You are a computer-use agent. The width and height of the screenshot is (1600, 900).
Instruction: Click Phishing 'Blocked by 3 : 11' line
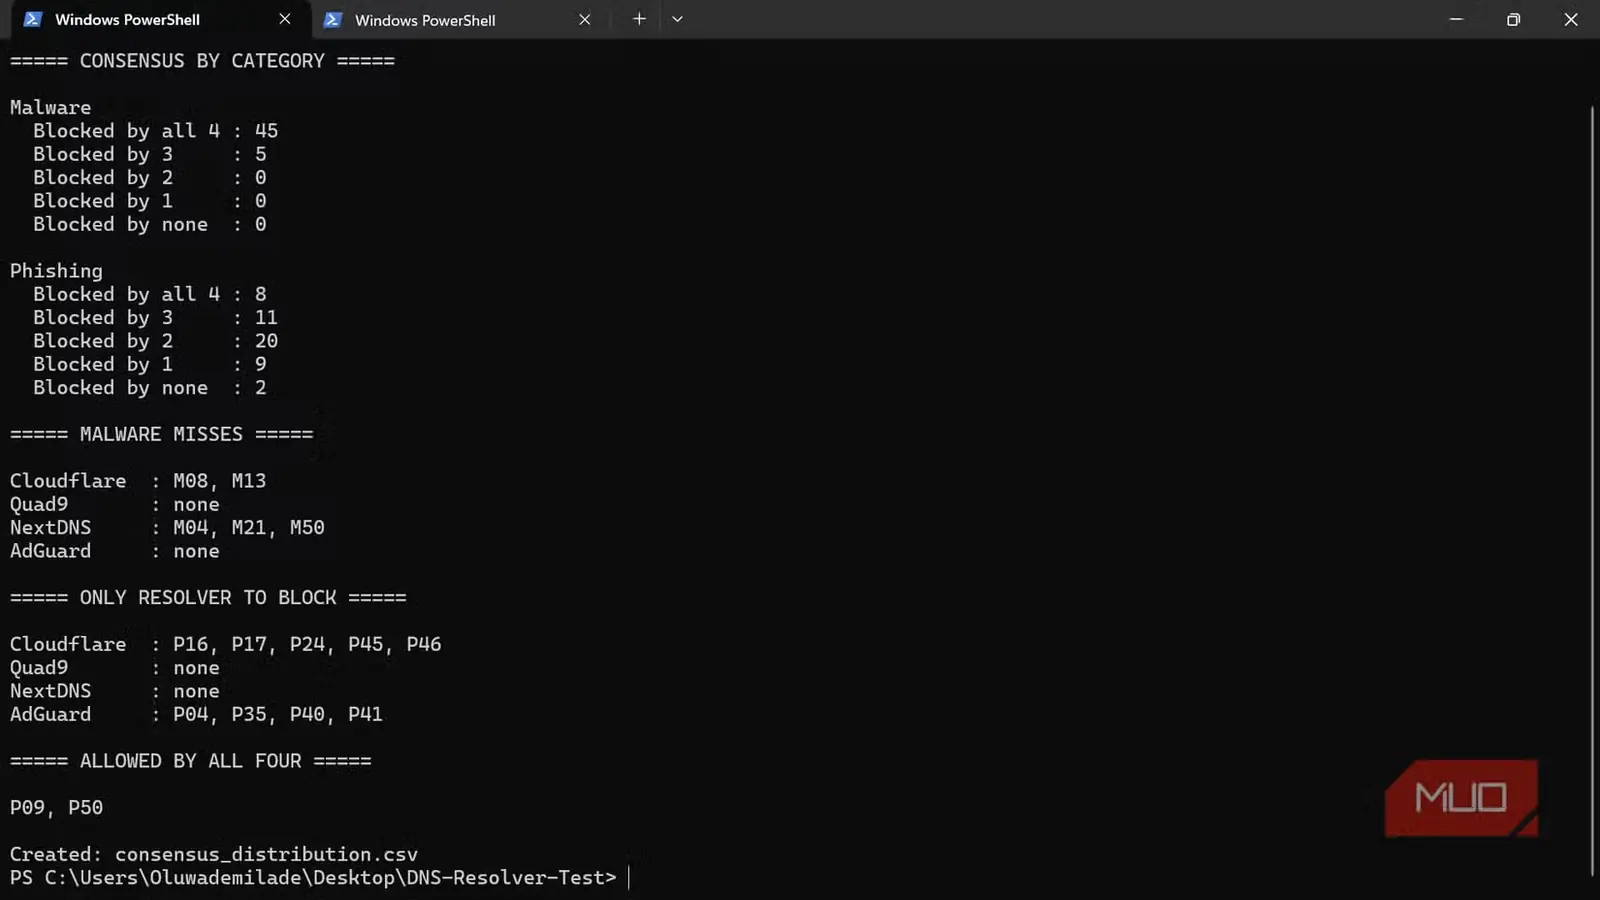155,318
